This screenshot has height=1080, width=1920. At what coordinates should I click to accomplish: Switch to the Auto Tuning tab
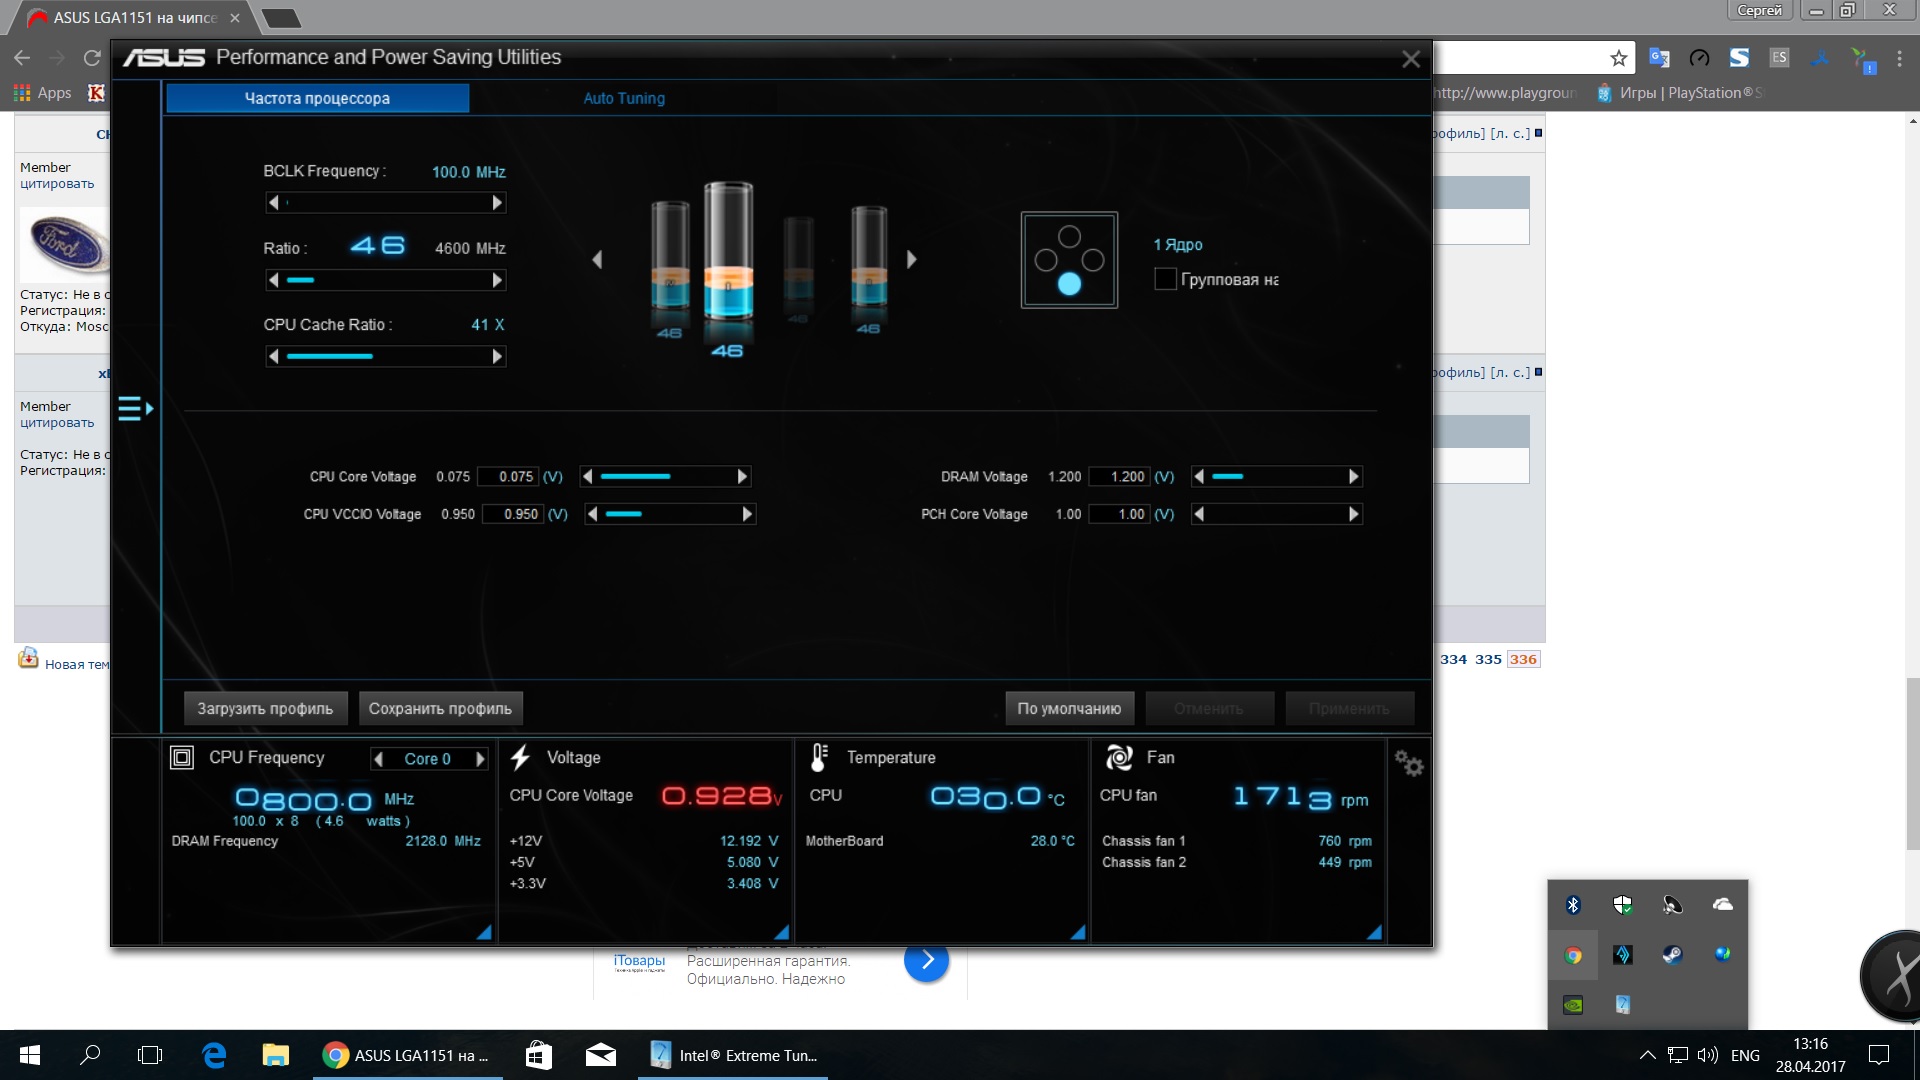pos(624,98)
